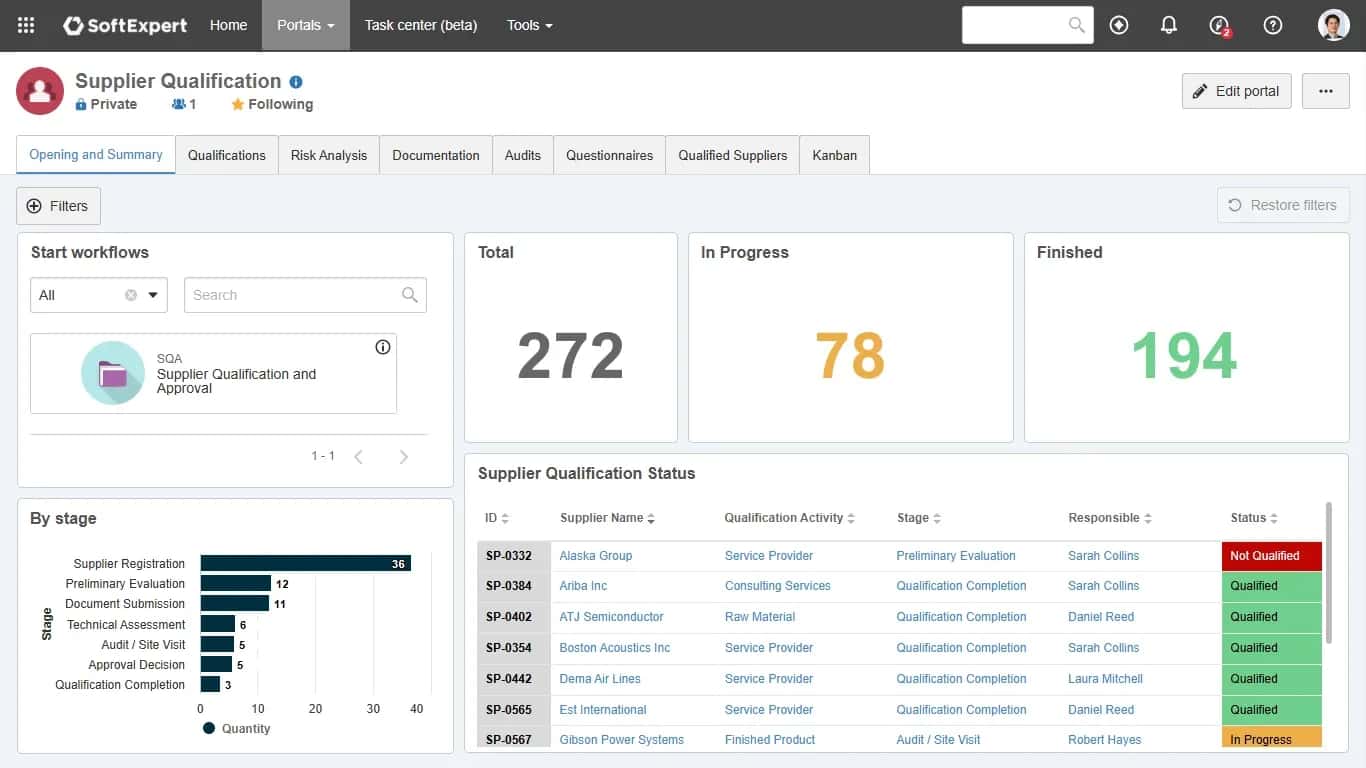Clear the All filter with x icon
The height and width of the screenshot is (768, 1366).
131,295
